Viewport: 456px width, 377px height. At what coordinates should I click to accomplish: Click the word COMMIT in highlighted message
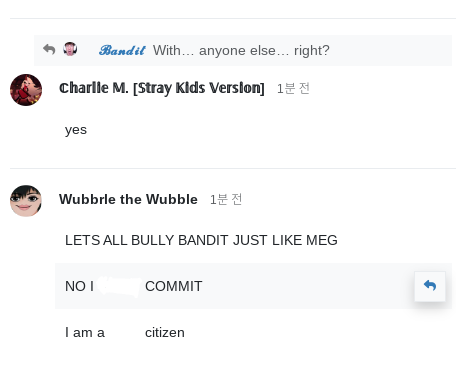(174, 286)
